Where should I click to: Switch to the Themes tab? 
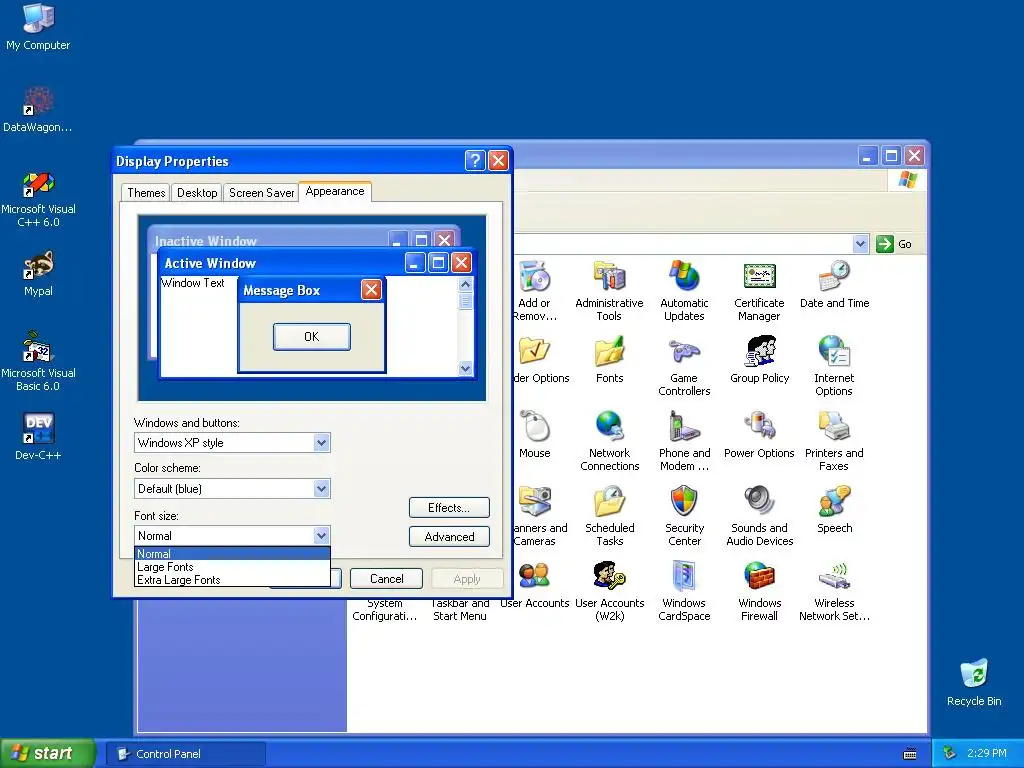[146, 193]
